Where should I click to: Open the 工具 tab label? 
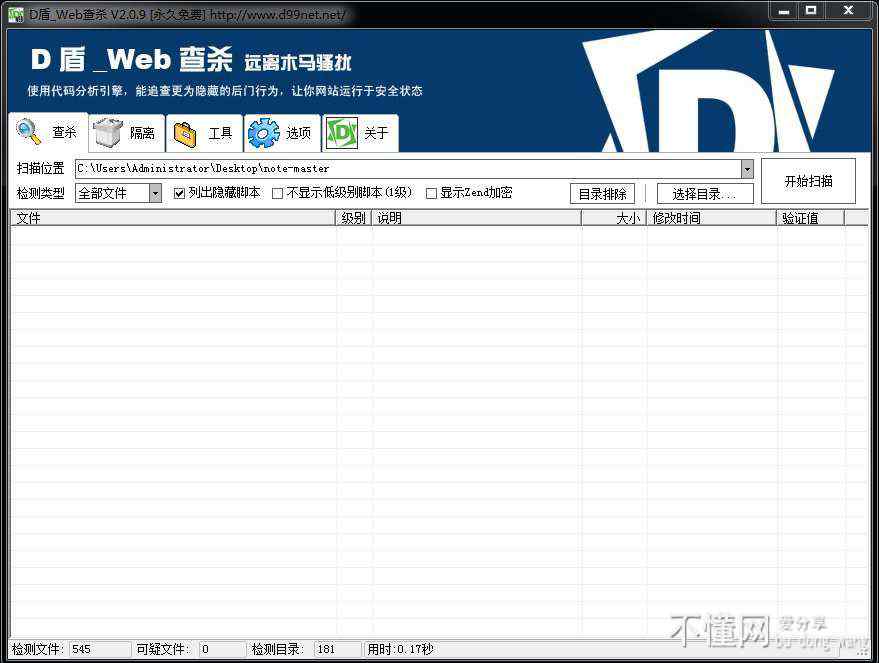[220, 133]
